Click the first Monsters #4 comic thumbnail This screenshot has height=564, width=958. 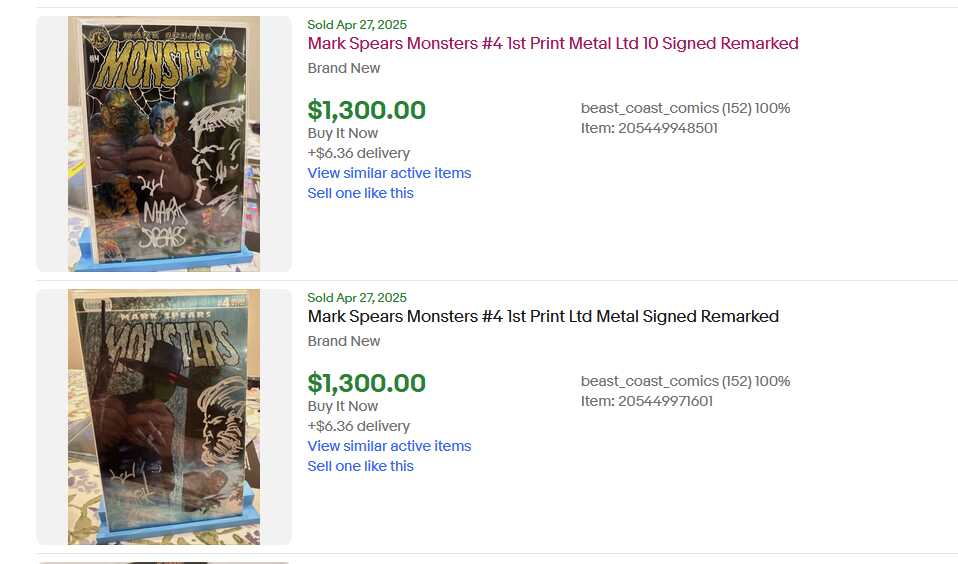click(164, 144)
